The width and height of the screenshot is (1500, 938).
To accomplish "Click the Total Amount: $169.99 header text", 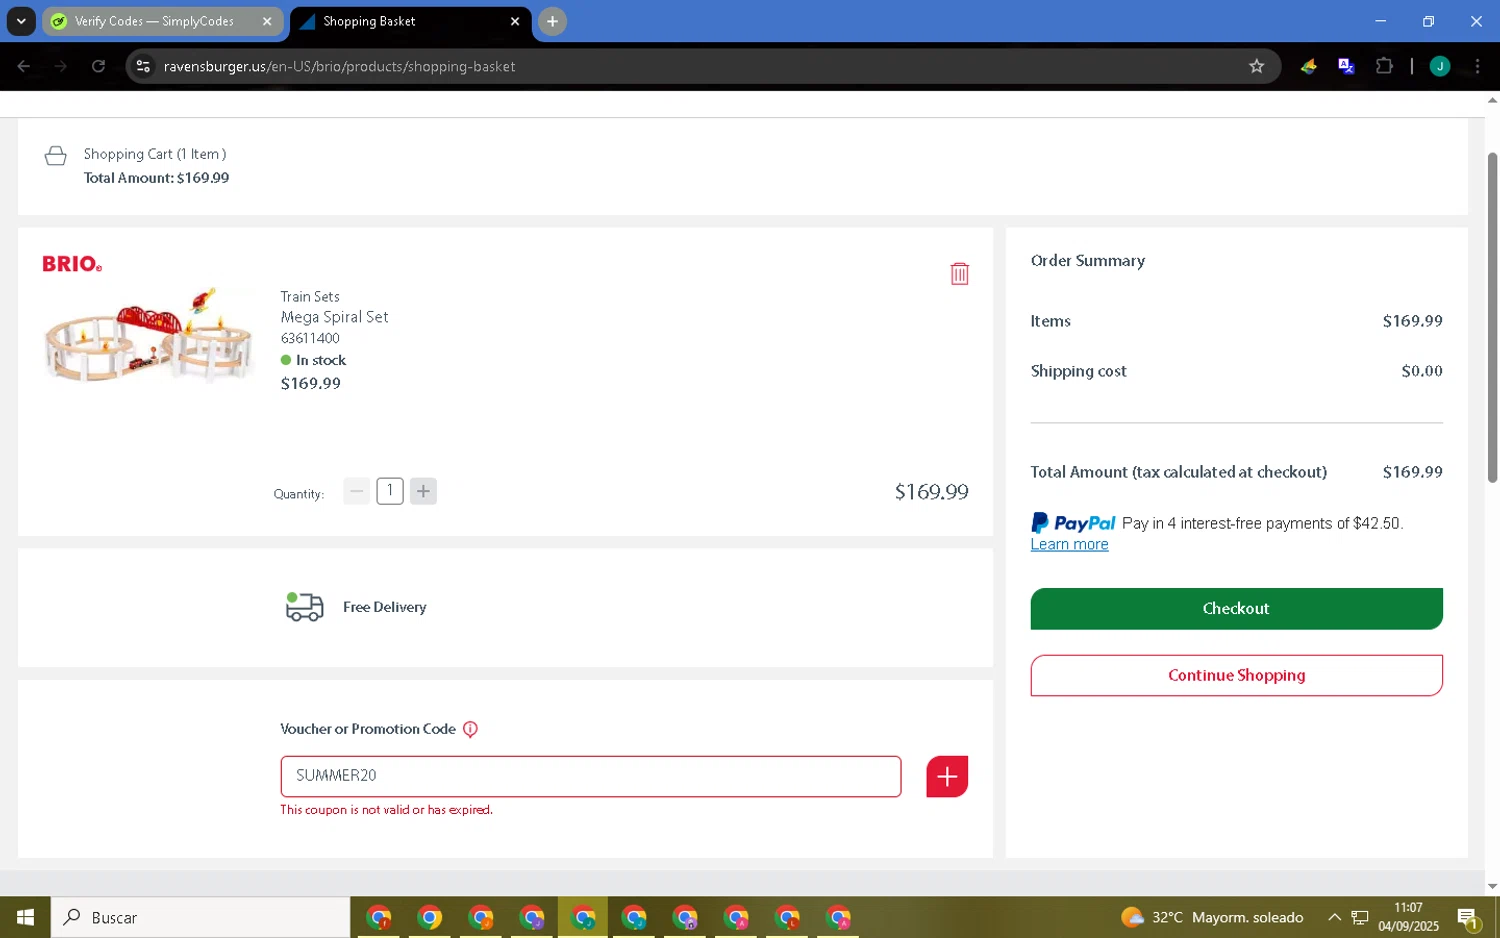I will pyautogui.click(x=156, y=178).
